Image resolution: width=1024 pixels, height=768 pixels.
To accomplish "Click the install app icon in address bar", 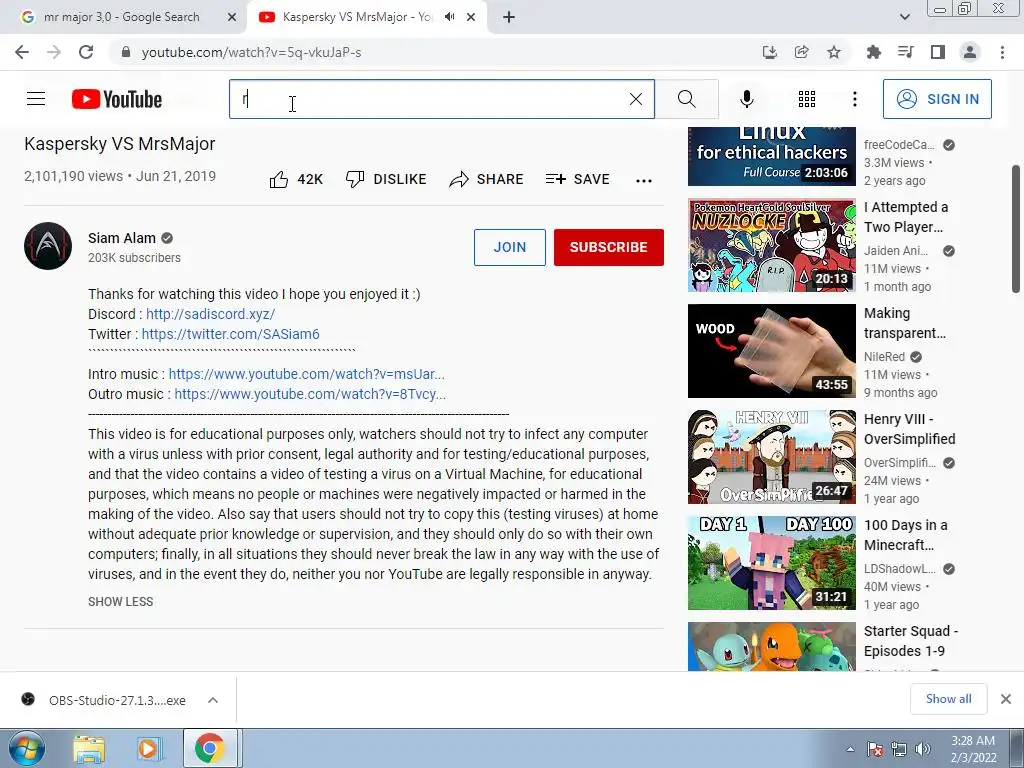I will tap(770, 52).
